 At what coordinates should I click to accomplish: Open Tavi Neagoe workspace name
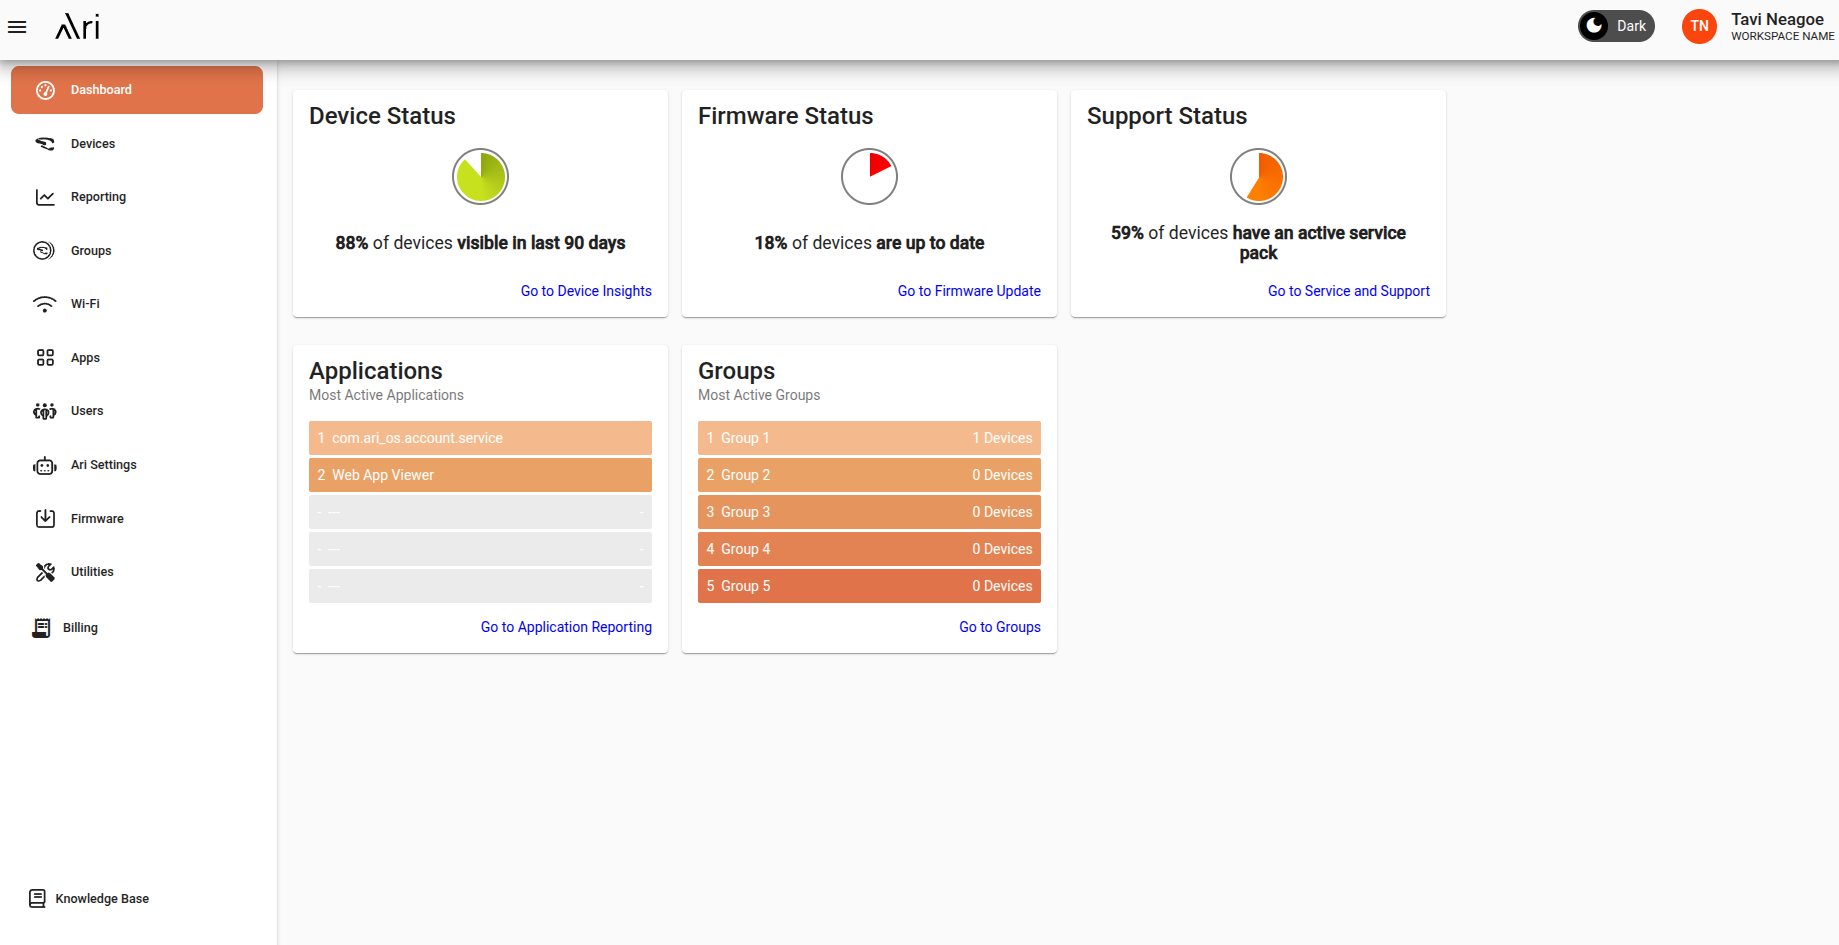(x=1782, y=27)
